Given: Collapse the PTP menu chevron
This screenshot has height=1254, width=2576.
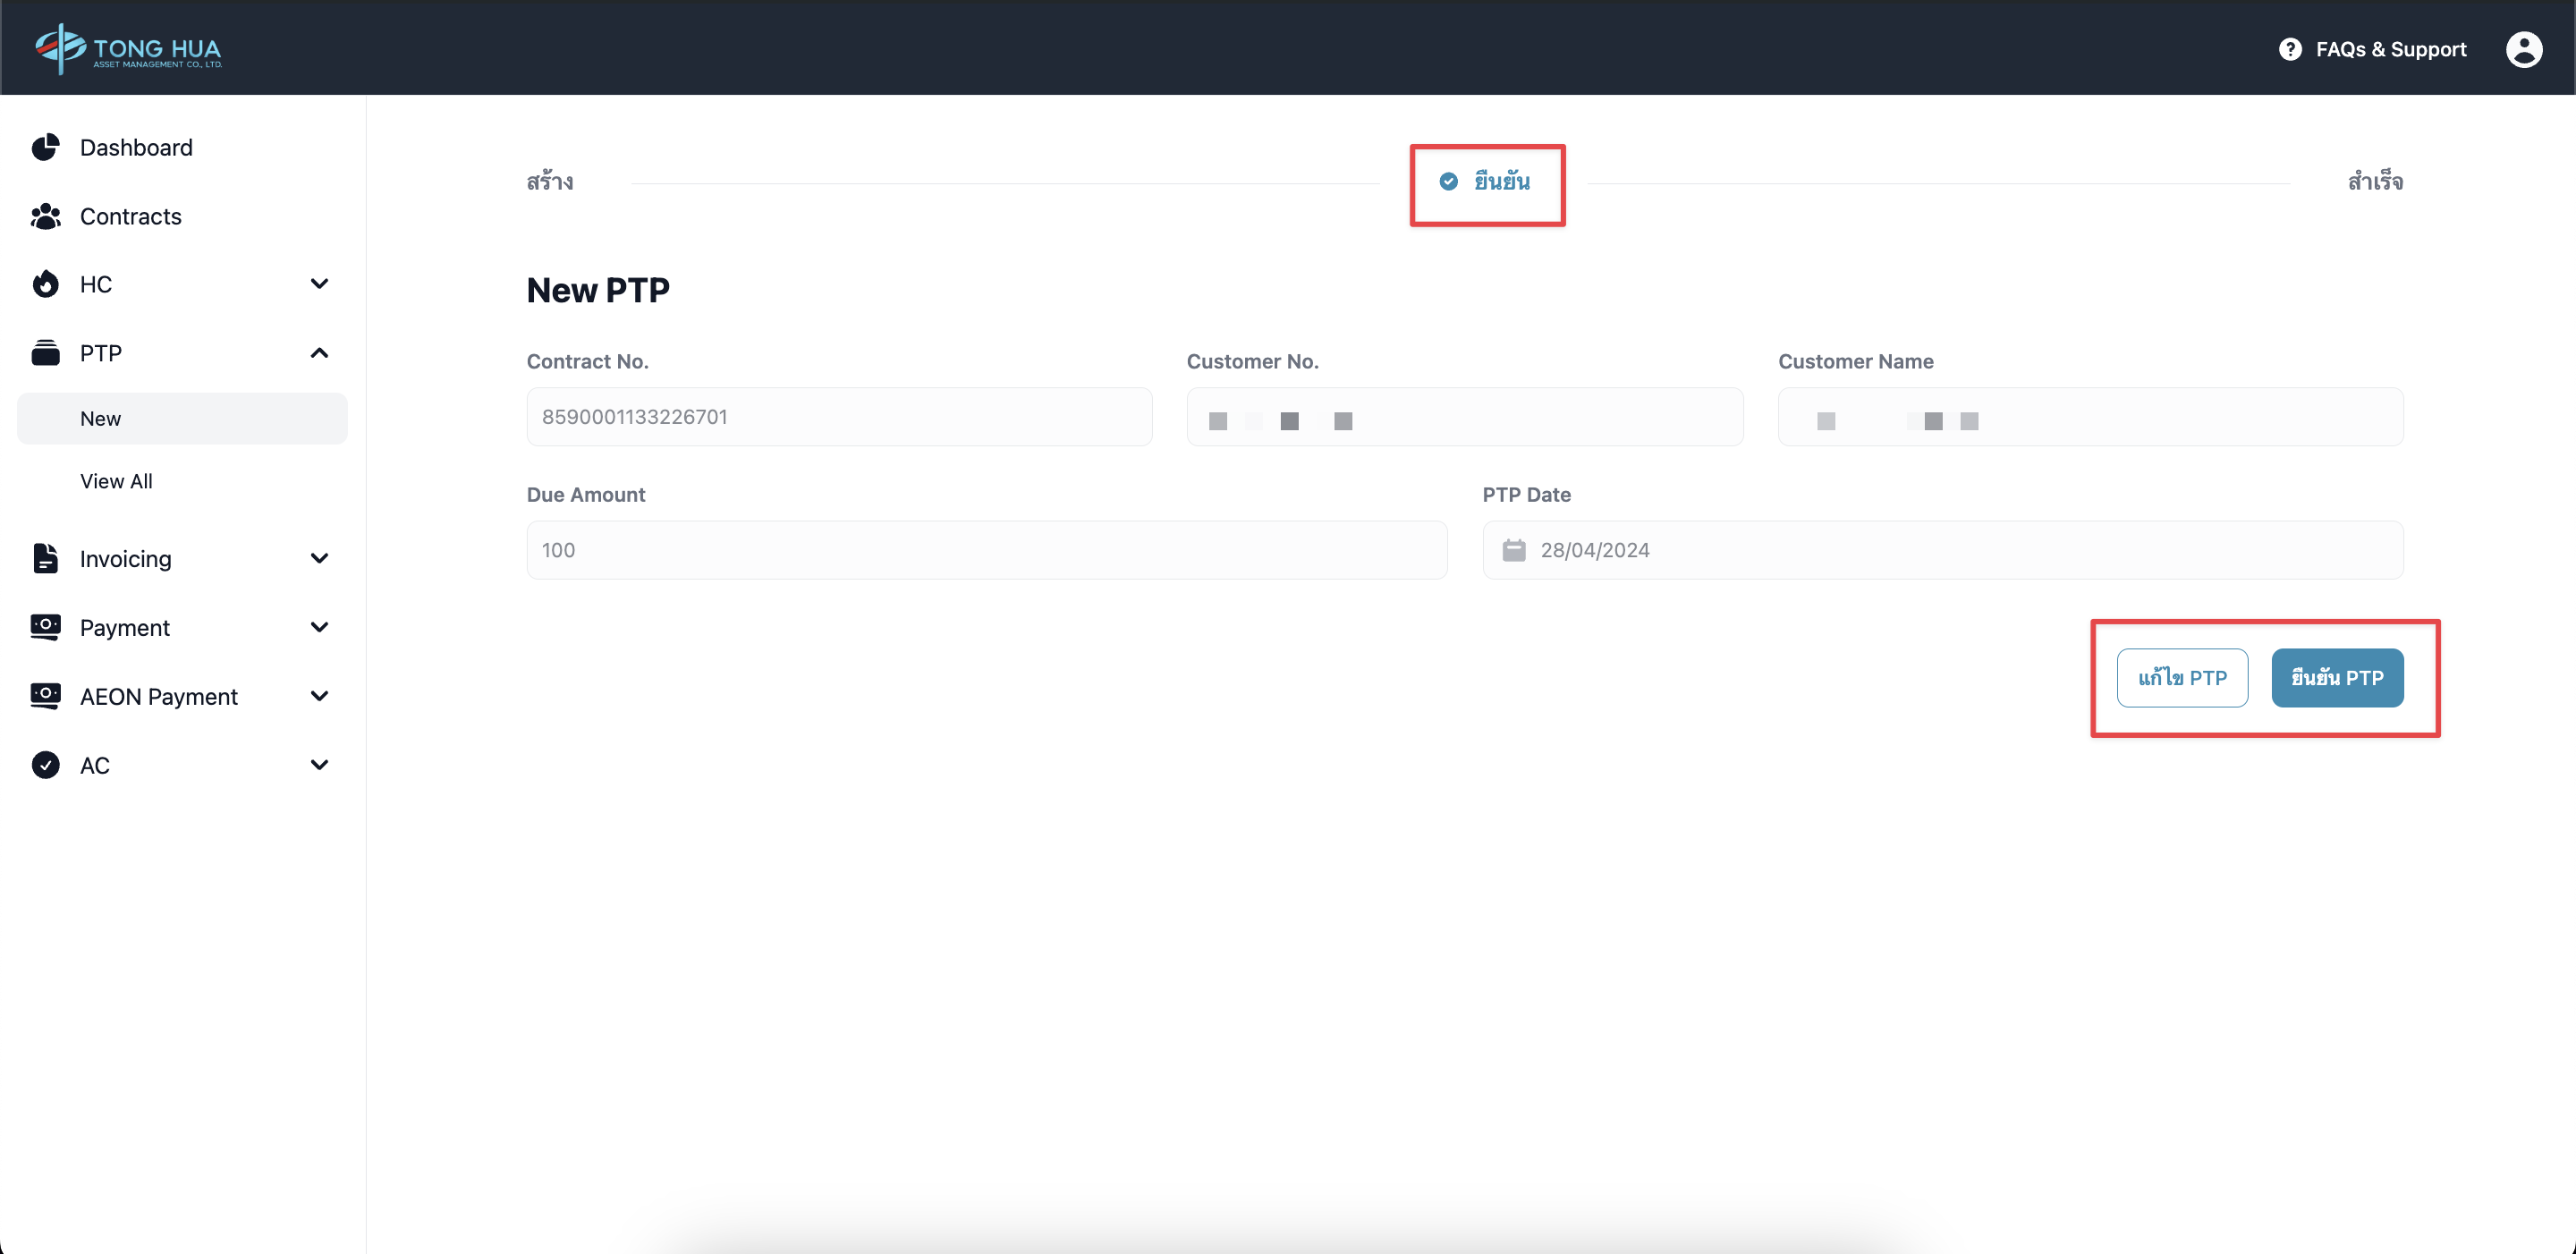Looking at the screenshot, I should 319,353.
